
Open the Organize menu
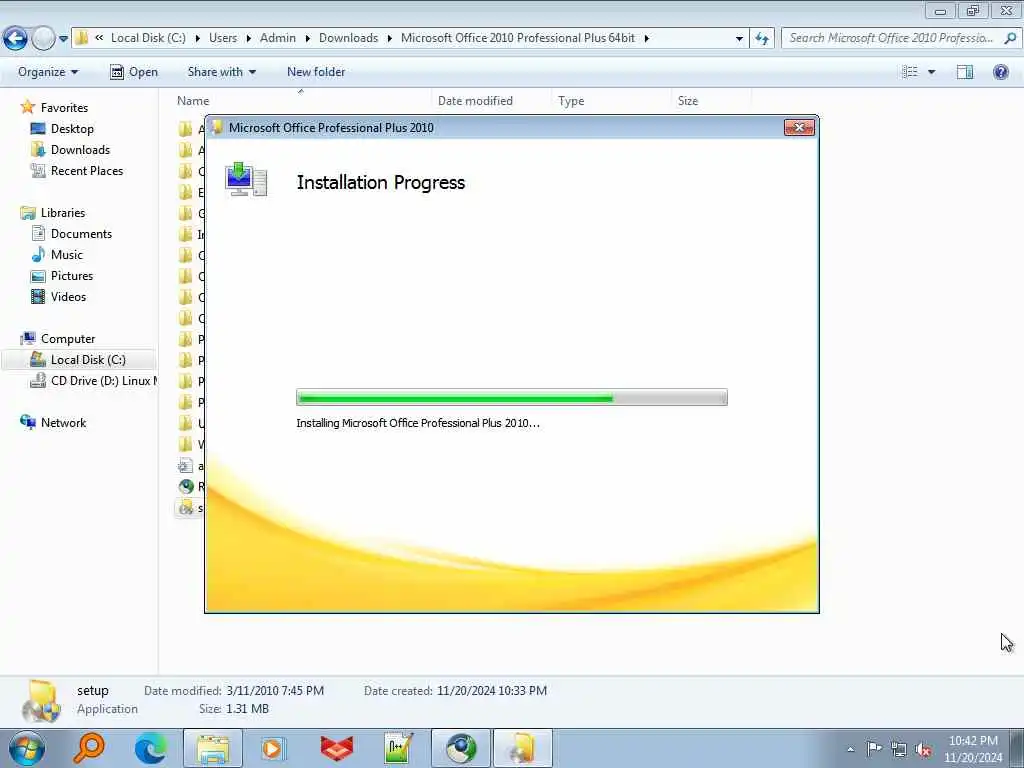coord(48,72)
